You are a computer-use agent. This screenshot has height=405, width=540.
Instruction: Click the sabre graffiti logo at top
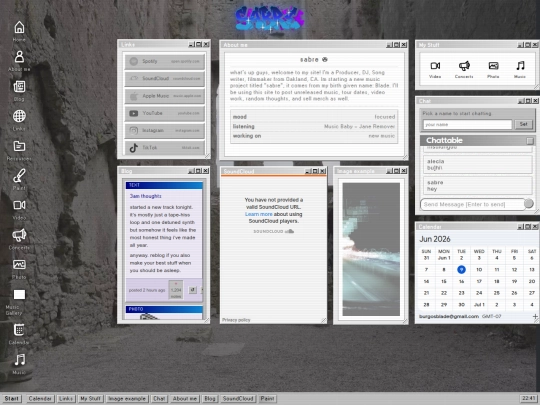pos(270,19)
